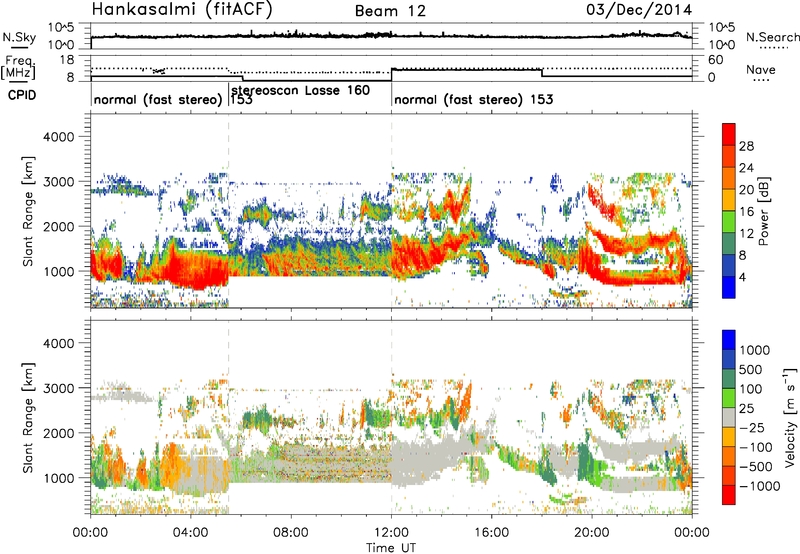
Task: Click the '04:00' time tick label
Action: point(190,533)
